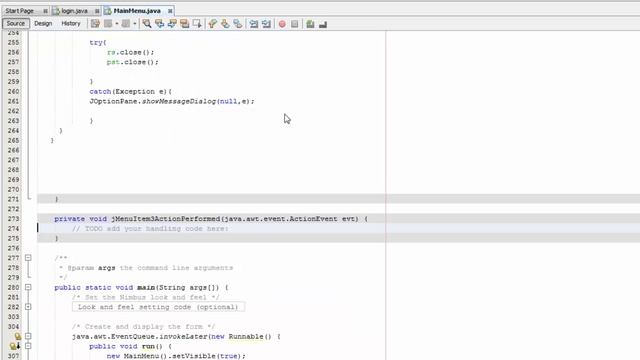Click the 'Create and display the form' comment

pos(143,327)
